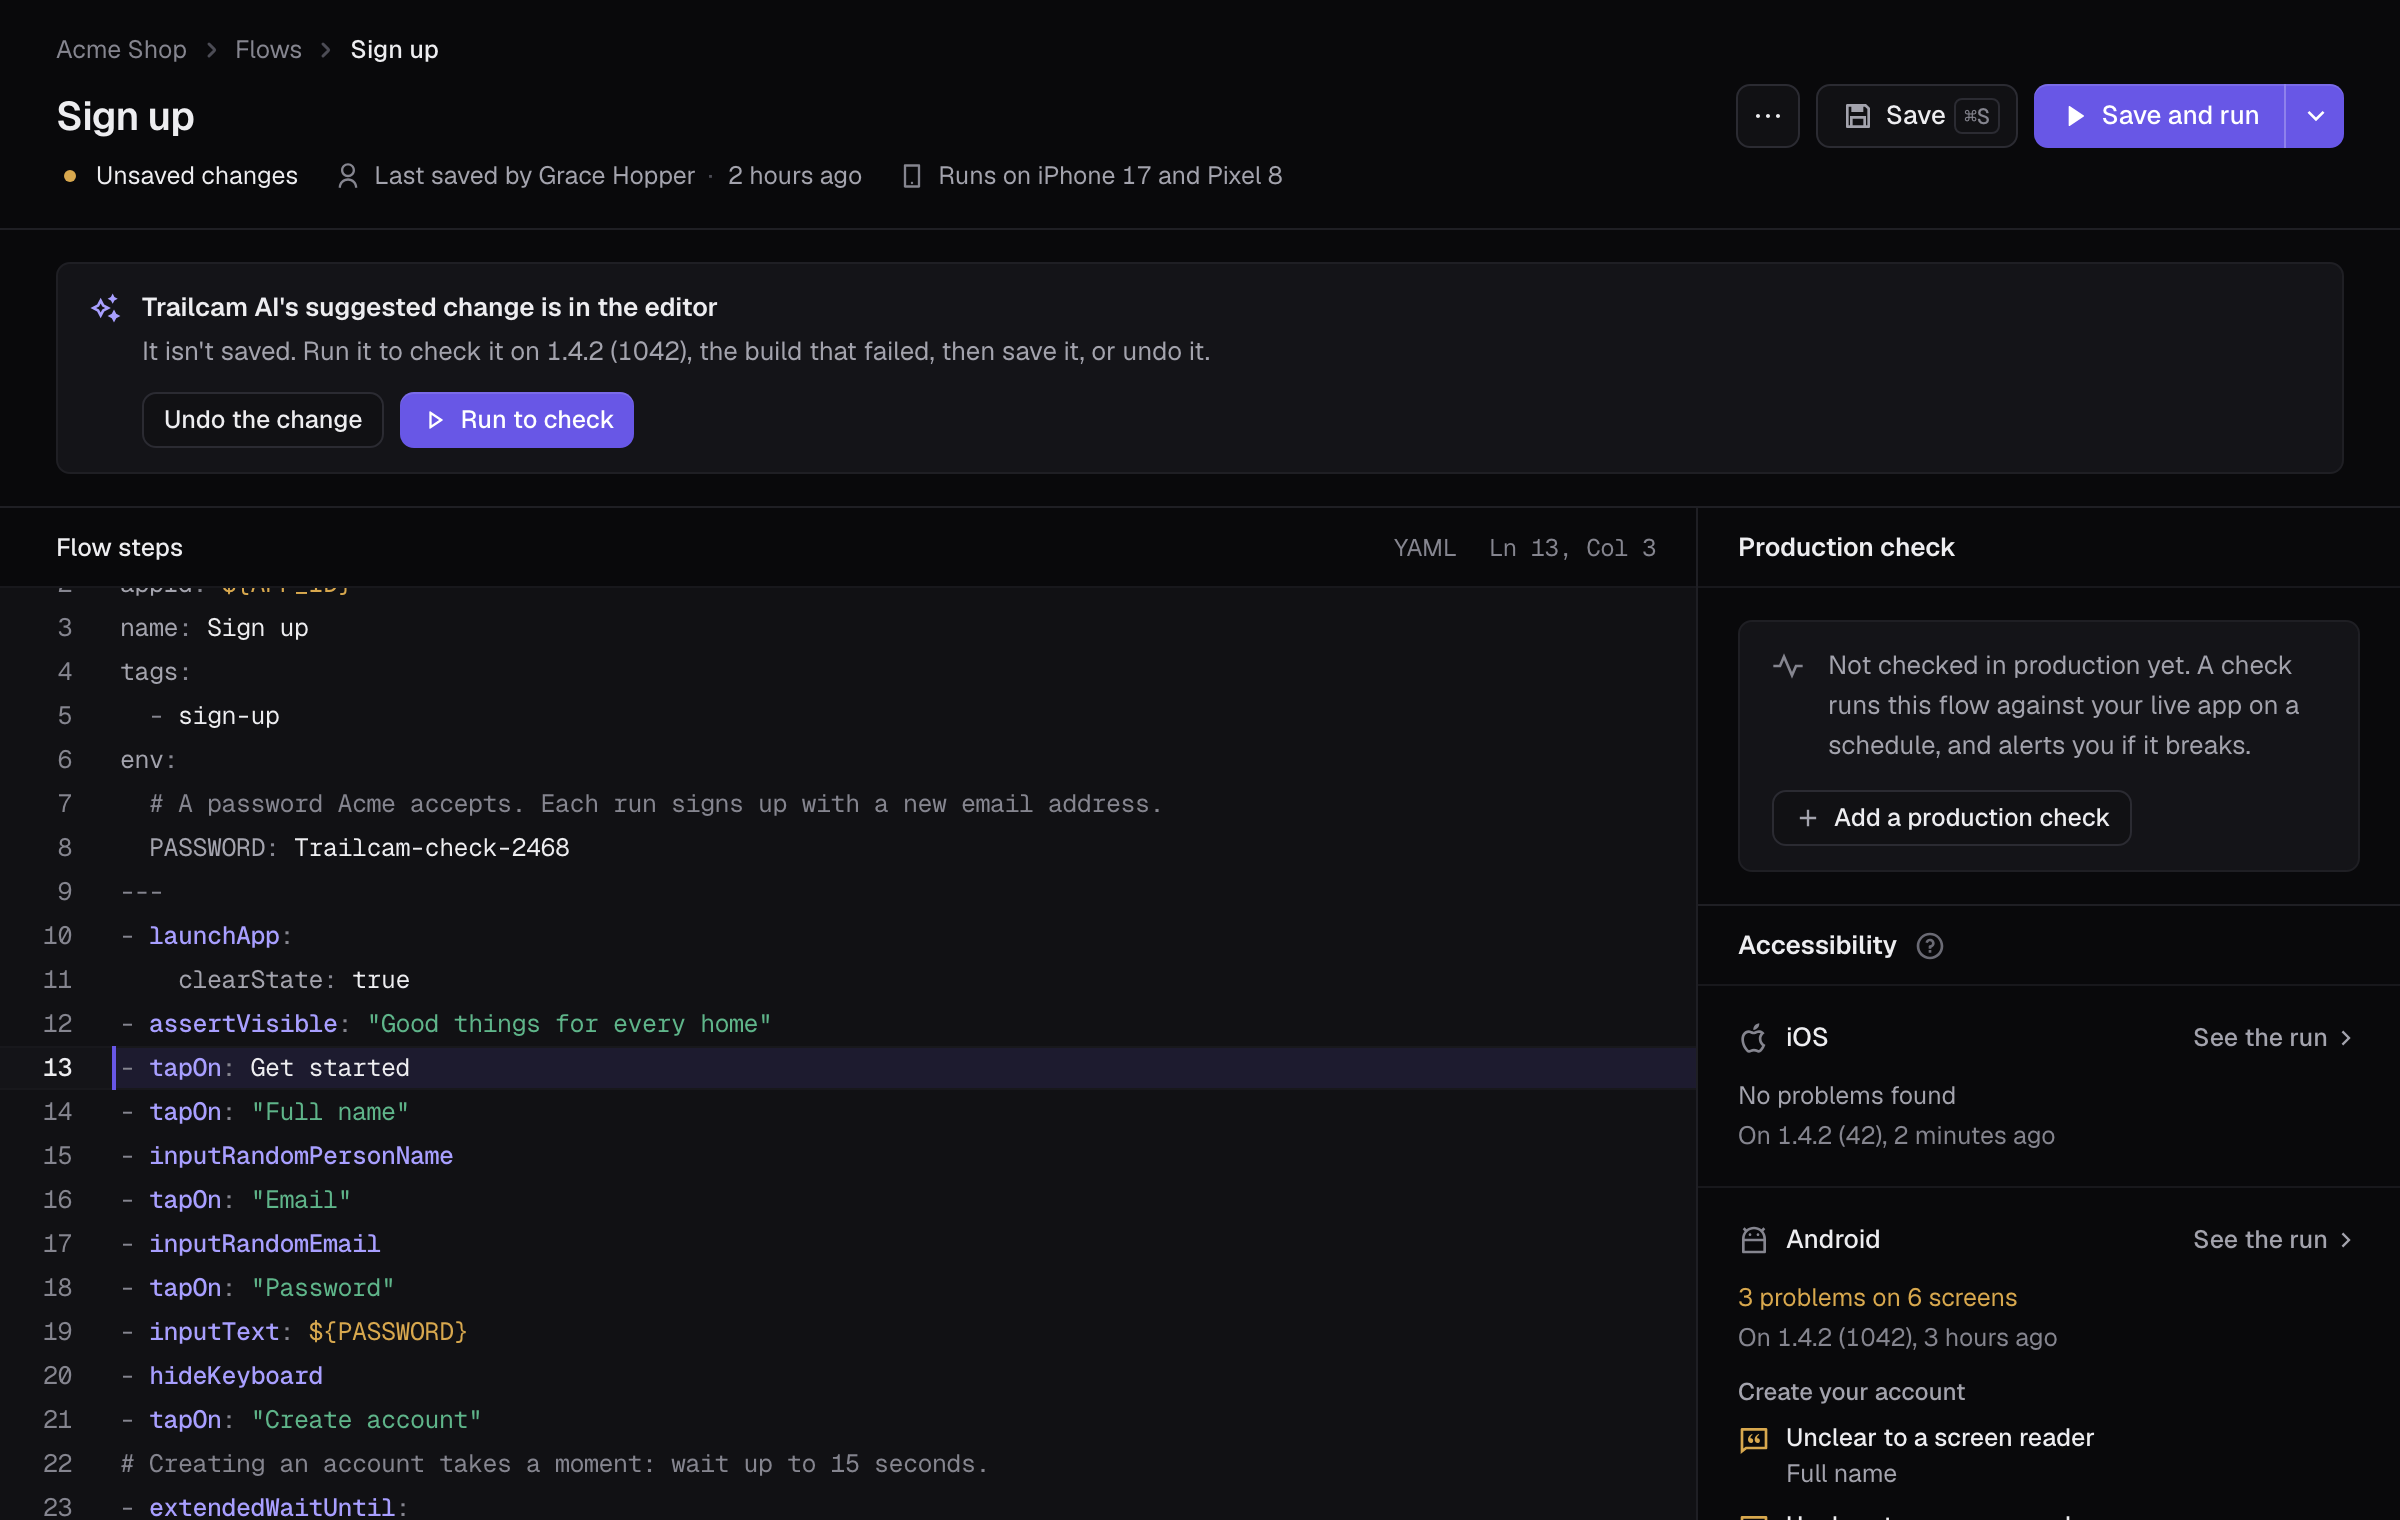This screenshot has width=2400, height=1520.
Task: Click the line 'PASSWORD: Trailcam-check-2468'
Action: point(359,848)
